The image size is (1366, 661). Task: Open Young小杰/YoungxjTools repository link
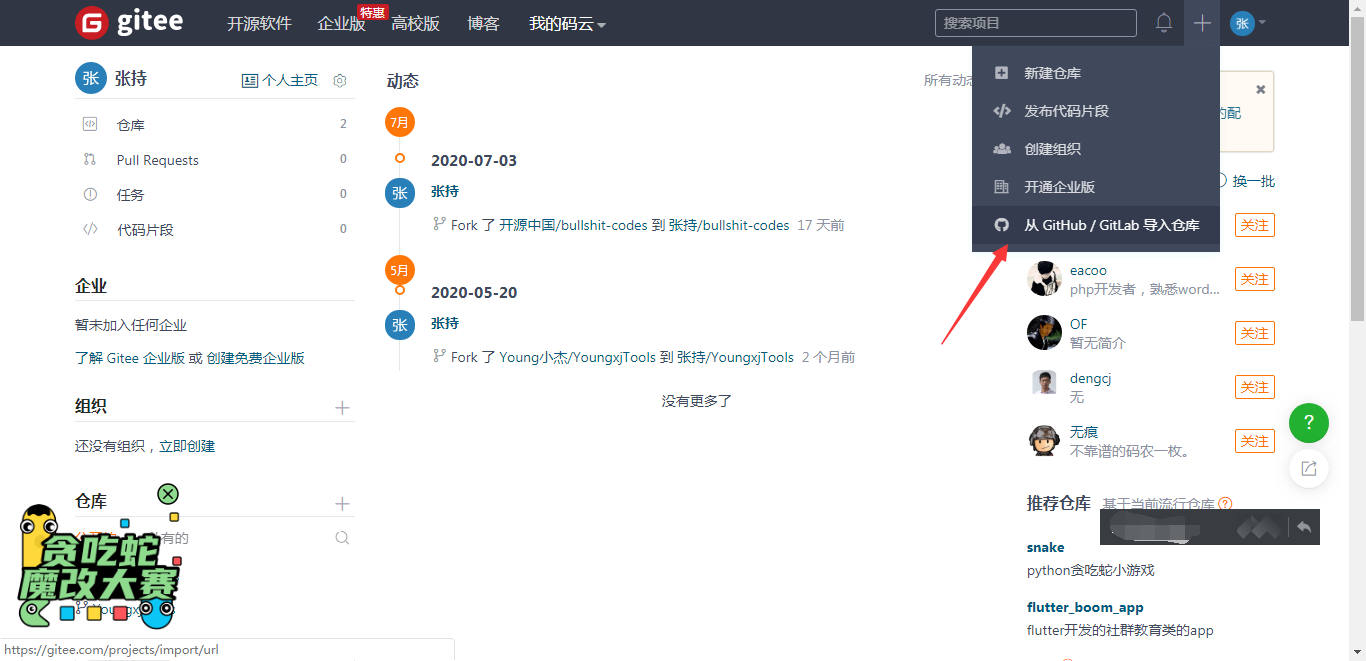pyautogui.click(x=578, y=357)
